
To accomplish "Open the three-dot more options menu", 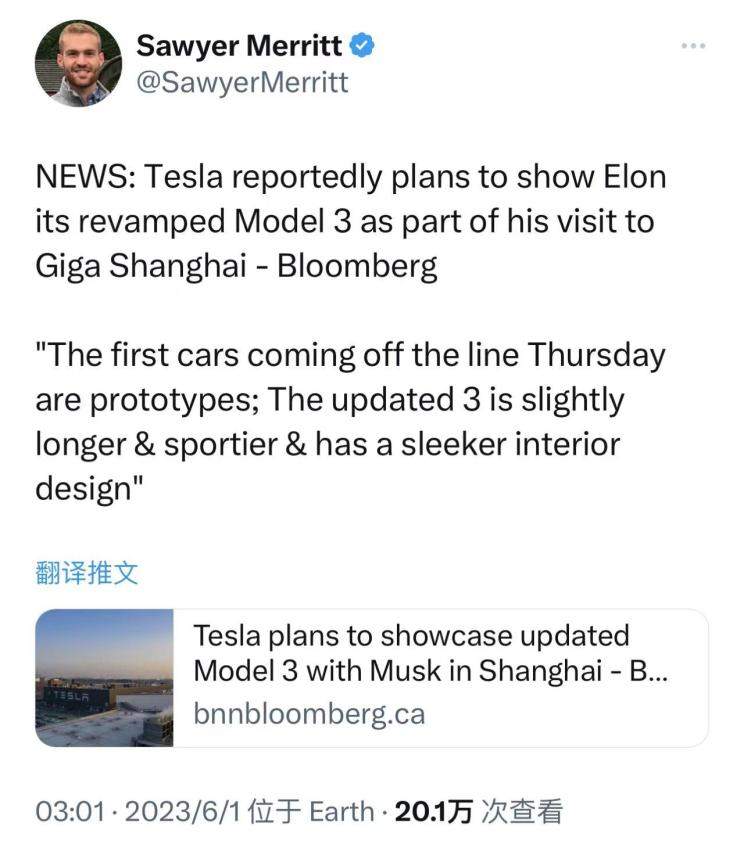I will click(693, 46).
